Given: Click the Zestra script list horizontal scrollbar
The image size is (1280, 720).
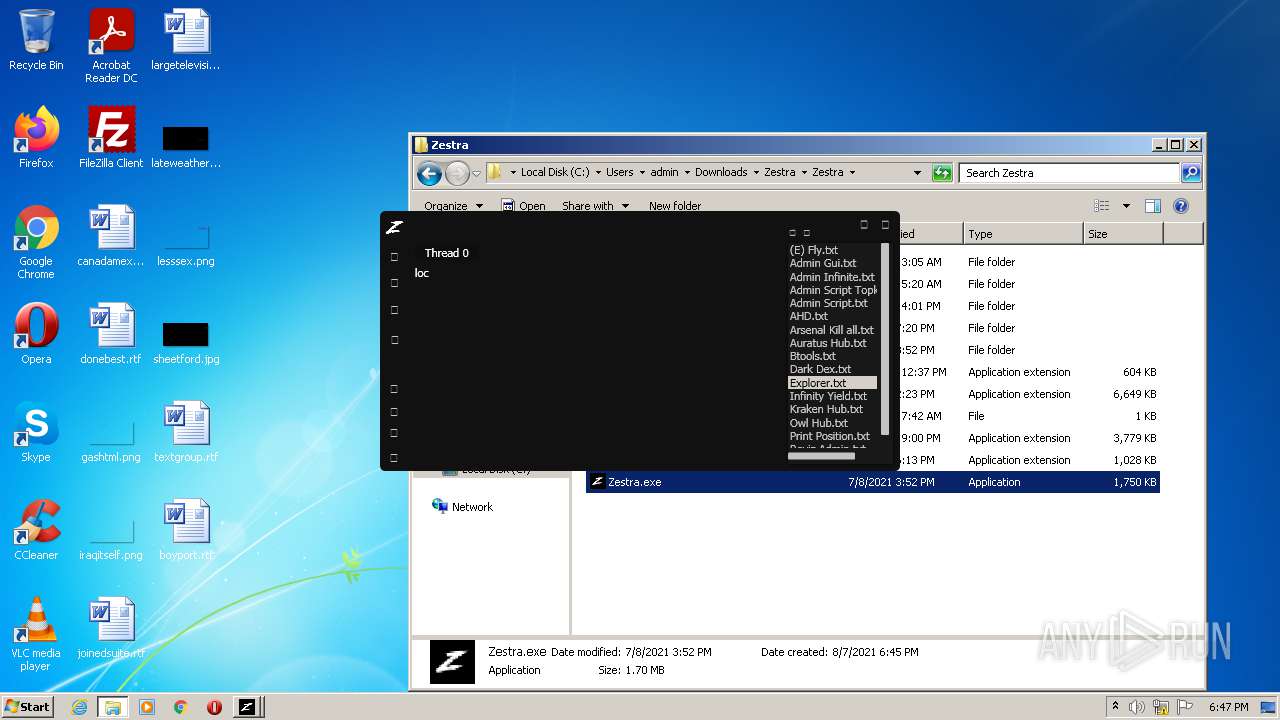Looking at the screenshot, I should (x=821, y=456).
